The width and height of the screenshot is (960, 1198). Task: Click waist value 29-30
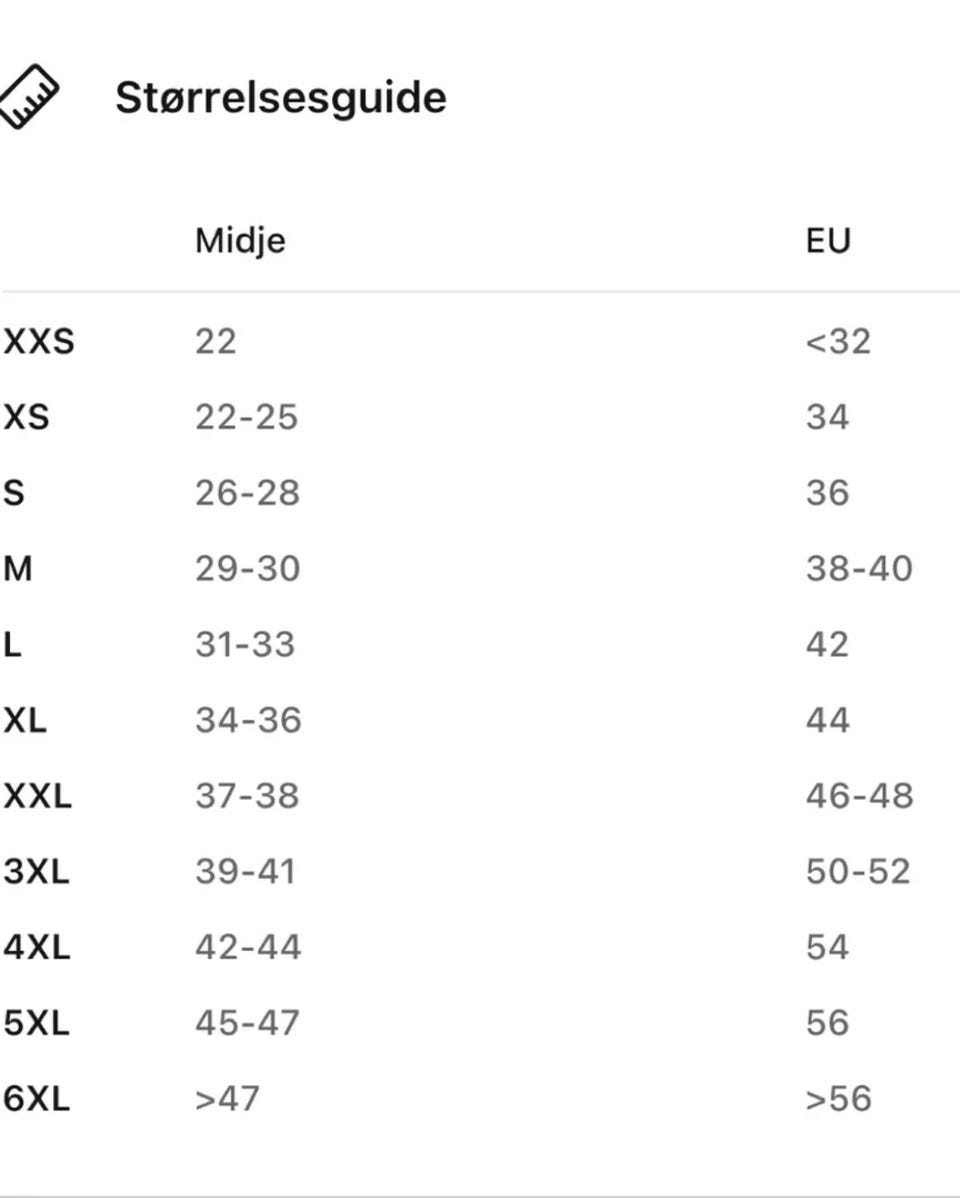point(247,569)
